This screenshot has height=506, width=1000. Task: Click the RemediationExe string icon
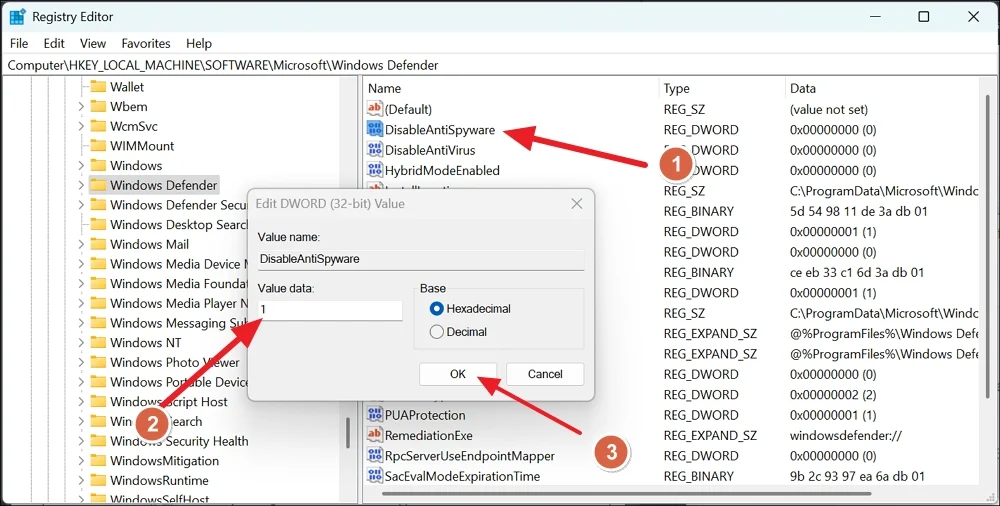tap(374, 435)
